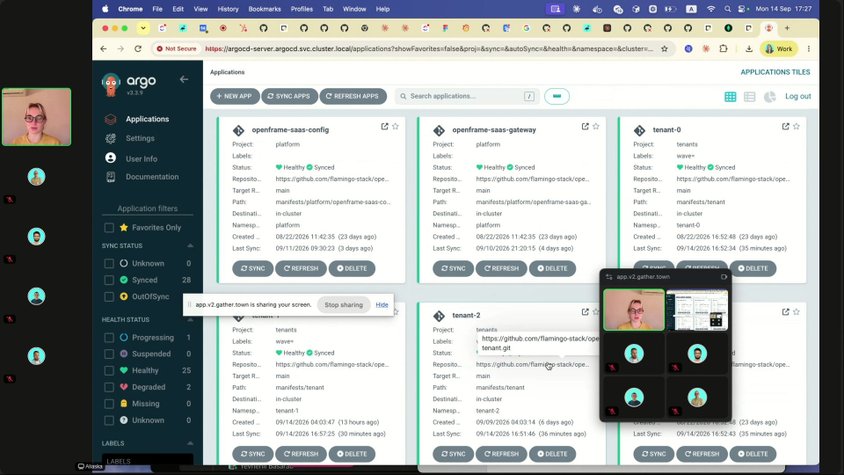Refresh the openframe-saas-config app
Image resolution: width=844 pixels, height=475 pixels.
point(301,268)
